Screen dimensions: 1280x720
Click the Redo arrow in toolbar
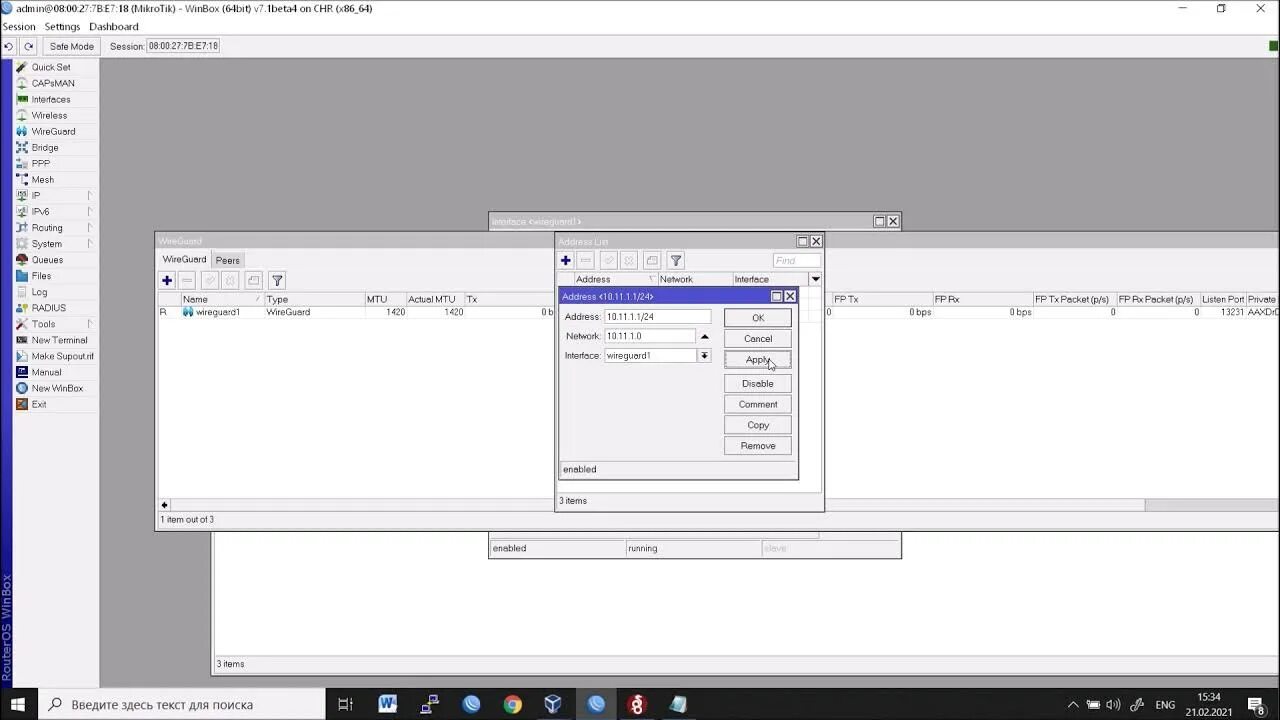(28, 46)
